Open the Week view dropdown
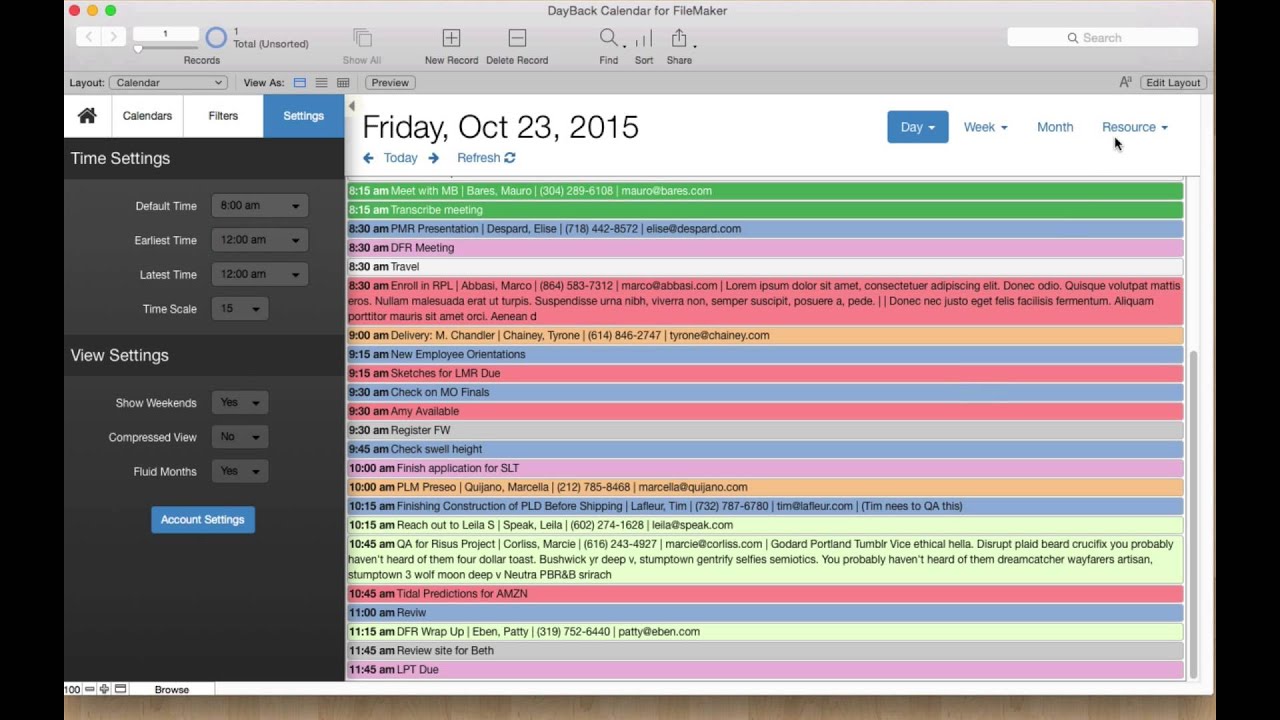Screen dimensions: 1280x720 click(x=985, y=127)
